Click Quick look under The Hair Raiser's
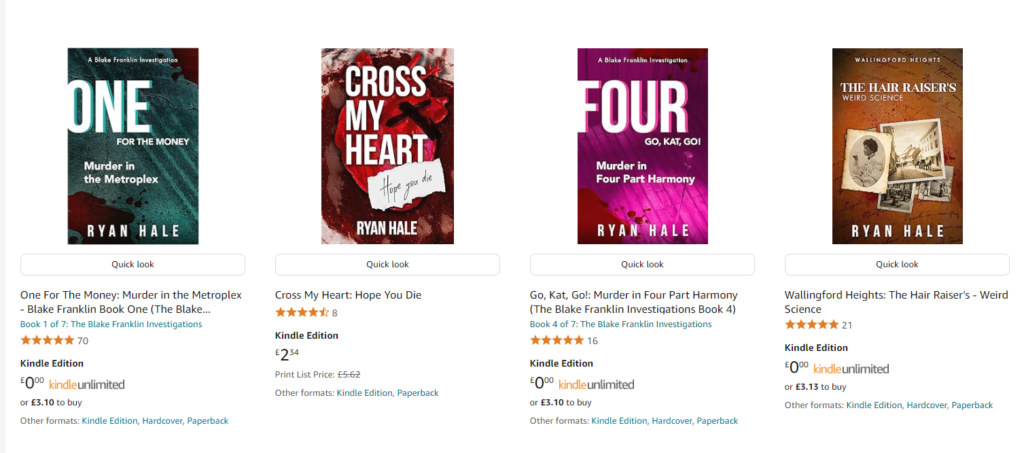 (x=897, y=264)
